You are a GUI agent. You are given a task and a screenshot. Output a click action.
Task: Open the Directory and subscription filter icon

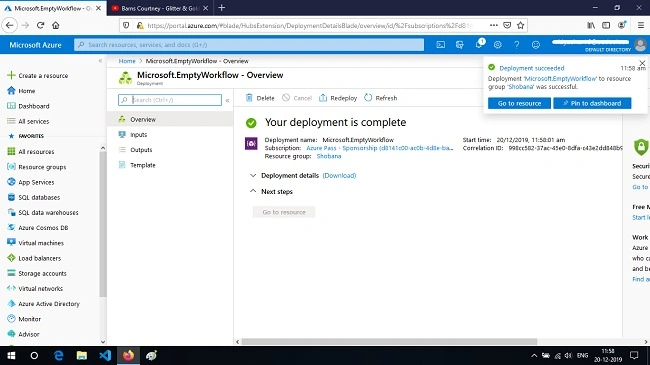[459, 44]
